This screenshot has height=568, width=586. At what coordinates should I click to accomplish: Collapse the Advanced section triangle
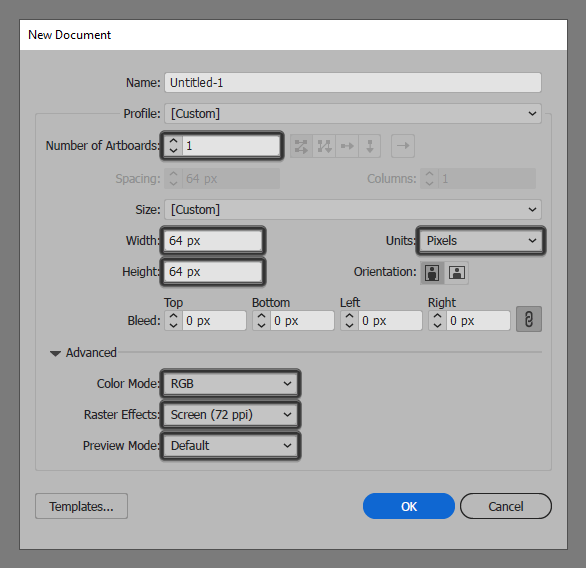[x=55, y=354]
